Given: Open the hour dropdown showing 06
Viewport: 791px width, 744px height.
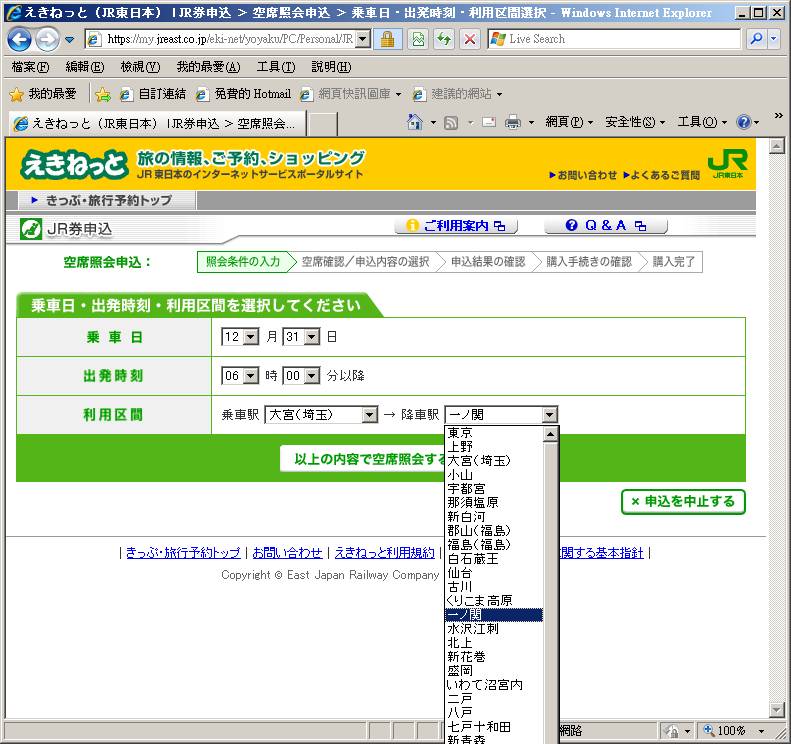Looking at the screenshot, I should [240, 375].
